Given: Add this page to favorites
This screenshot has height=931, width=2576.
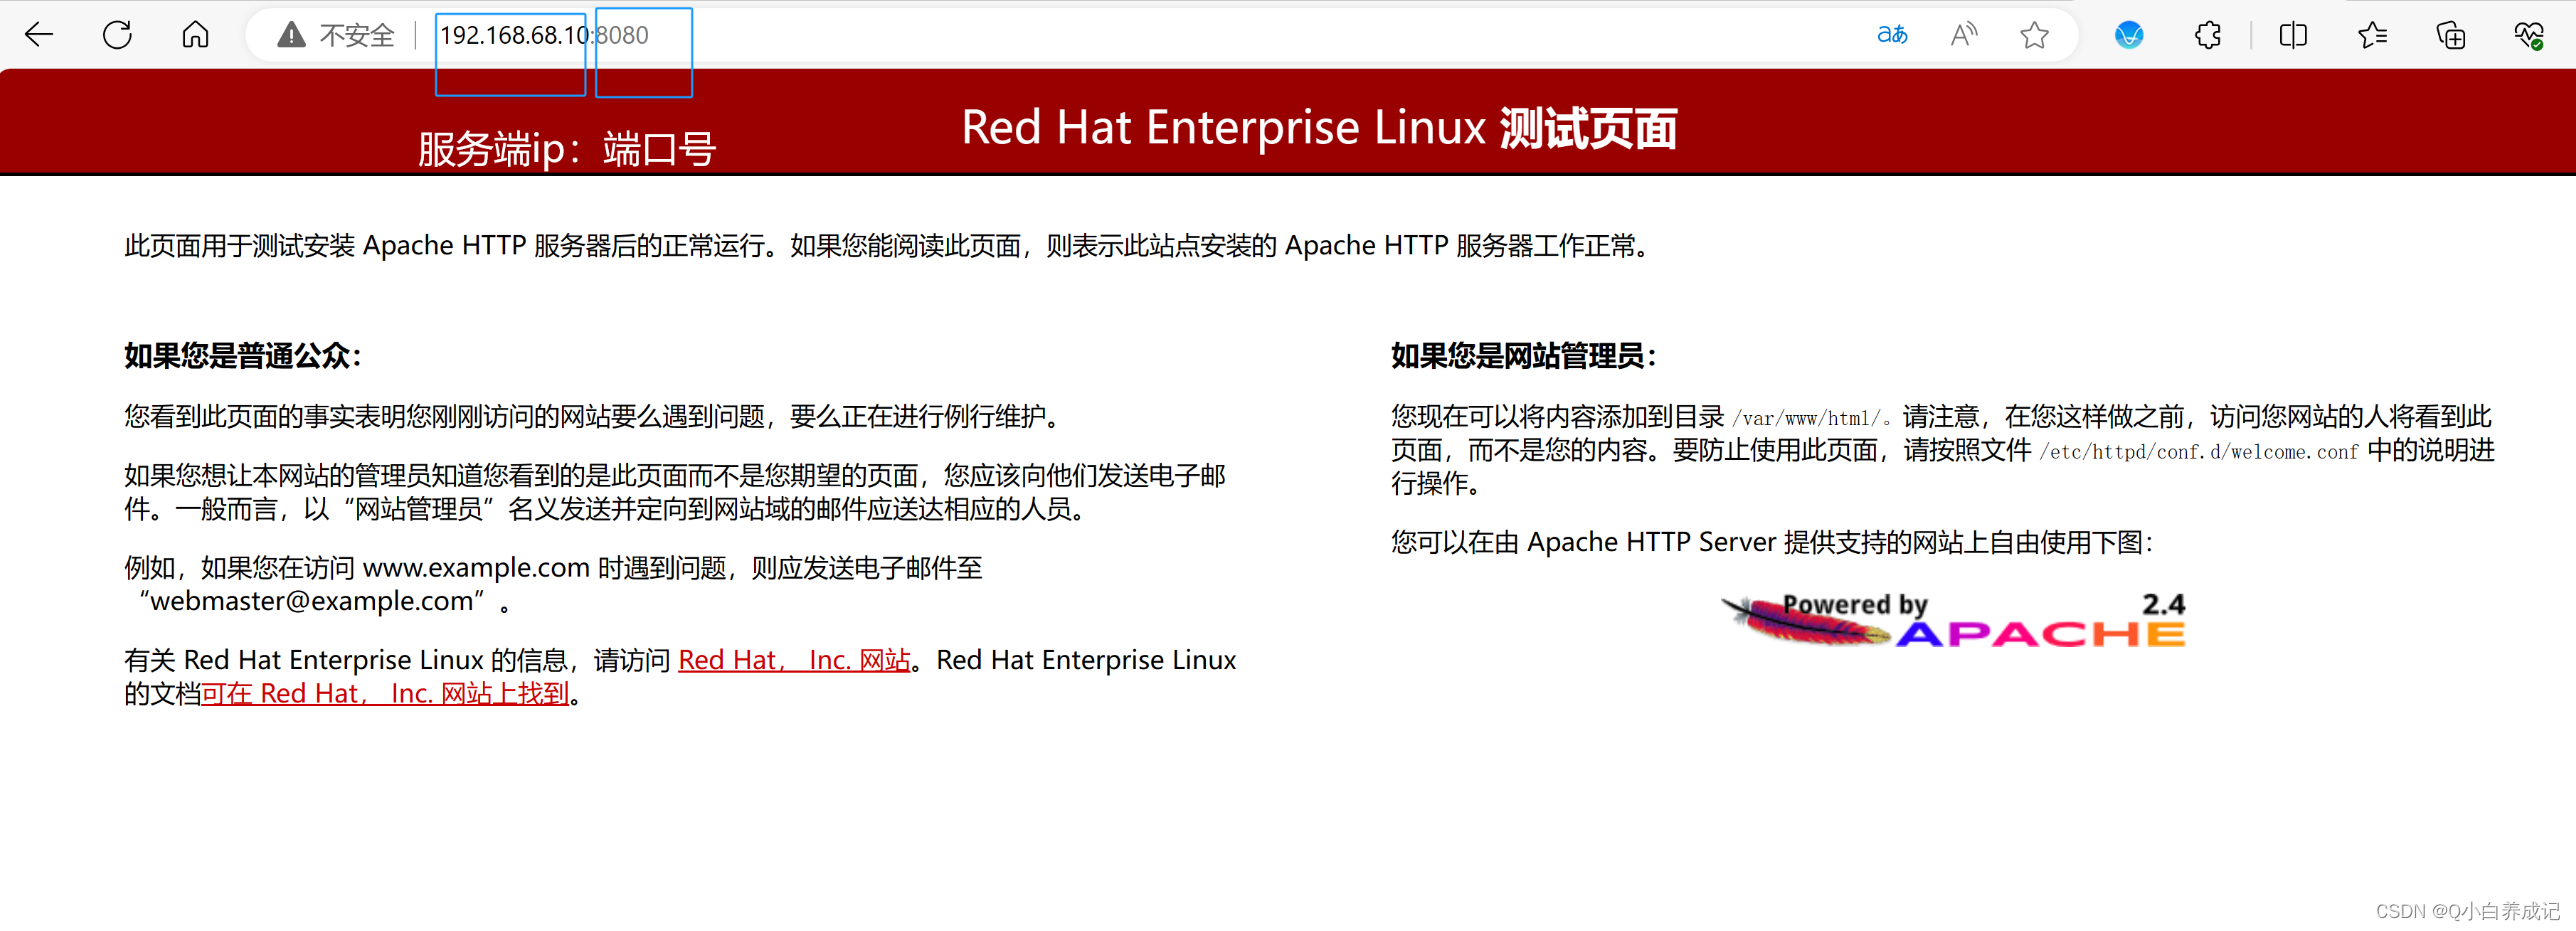Looking at the screenshot, I should [2035, 35].
